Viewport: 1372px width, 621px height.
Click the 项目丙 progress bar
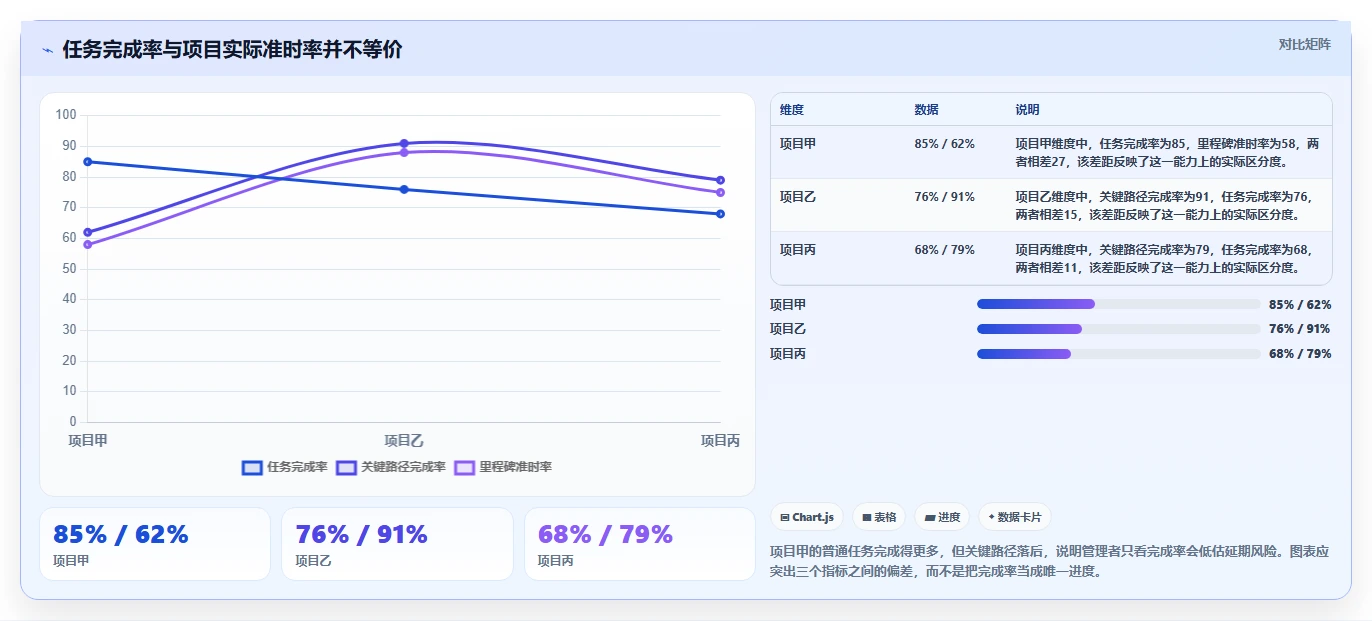tap(1118, 354)
